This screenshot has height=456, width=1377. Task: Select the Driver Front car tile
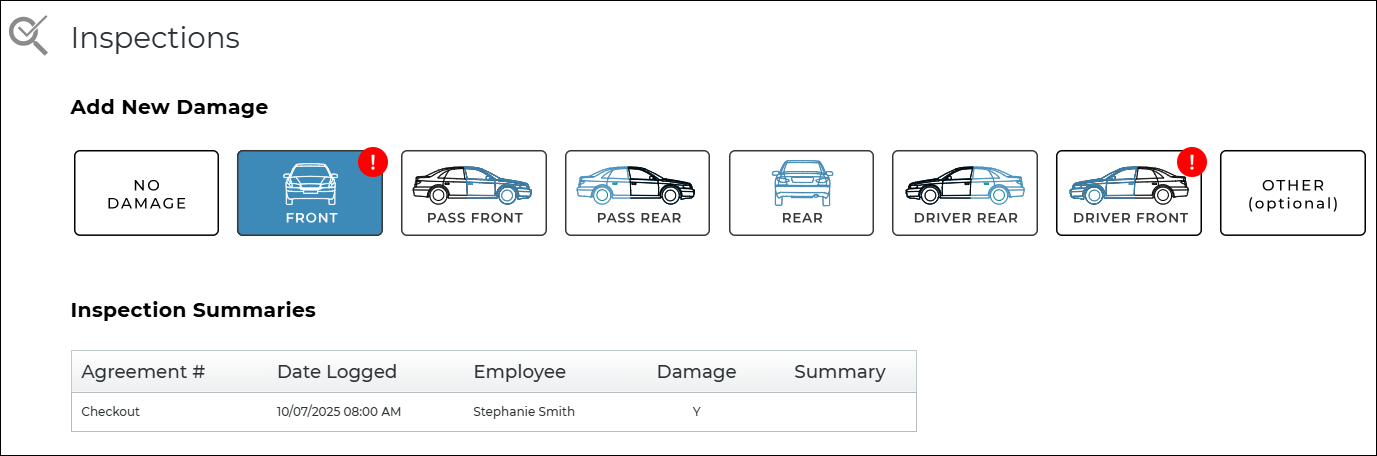click(x=1129, y=193)
